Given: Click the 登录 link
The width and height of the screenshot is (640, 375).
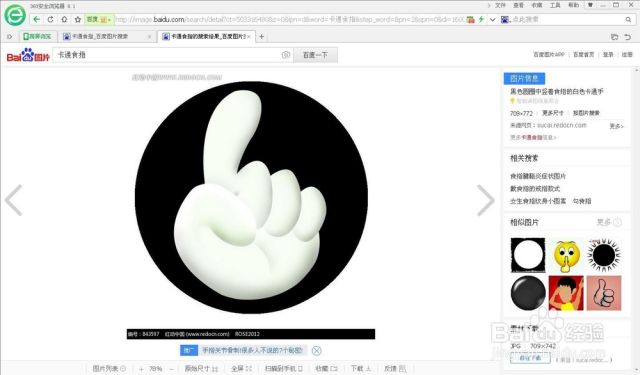Looking at the screenshot, I should (x=608, y=54).
